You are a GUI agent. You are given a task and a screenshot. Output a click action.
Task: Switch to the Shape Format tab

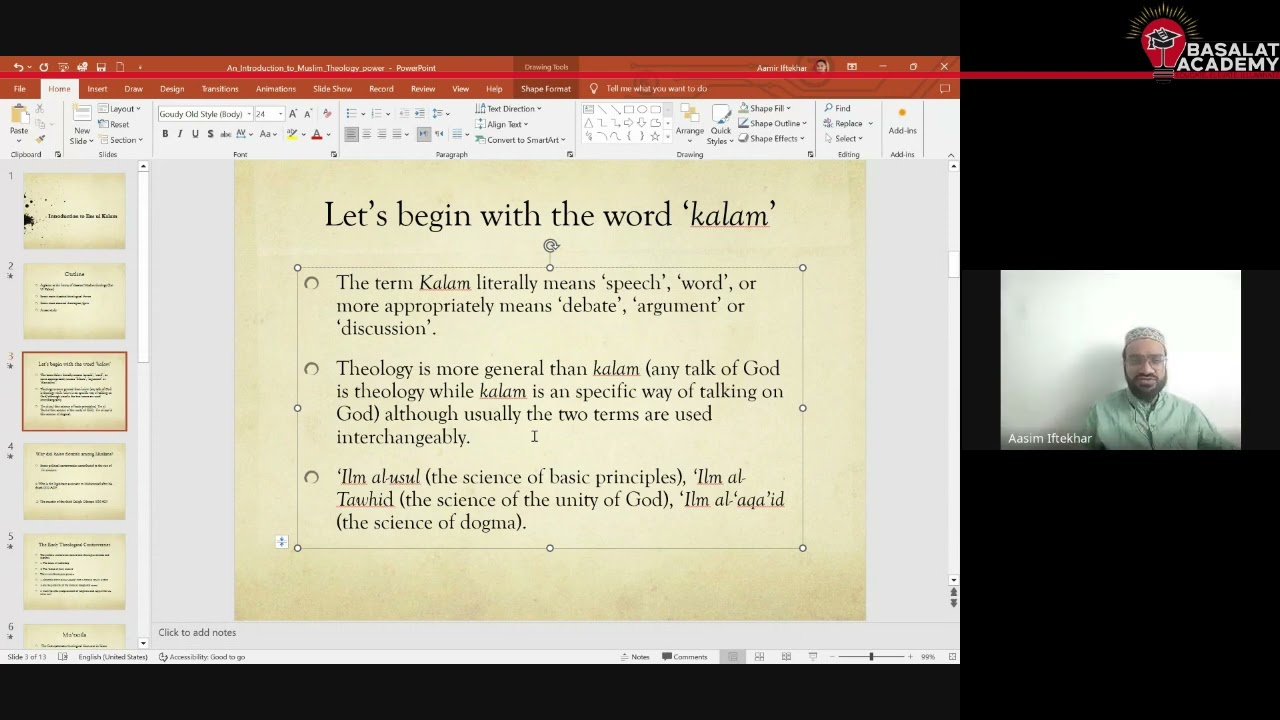click(x=546, y=89)
